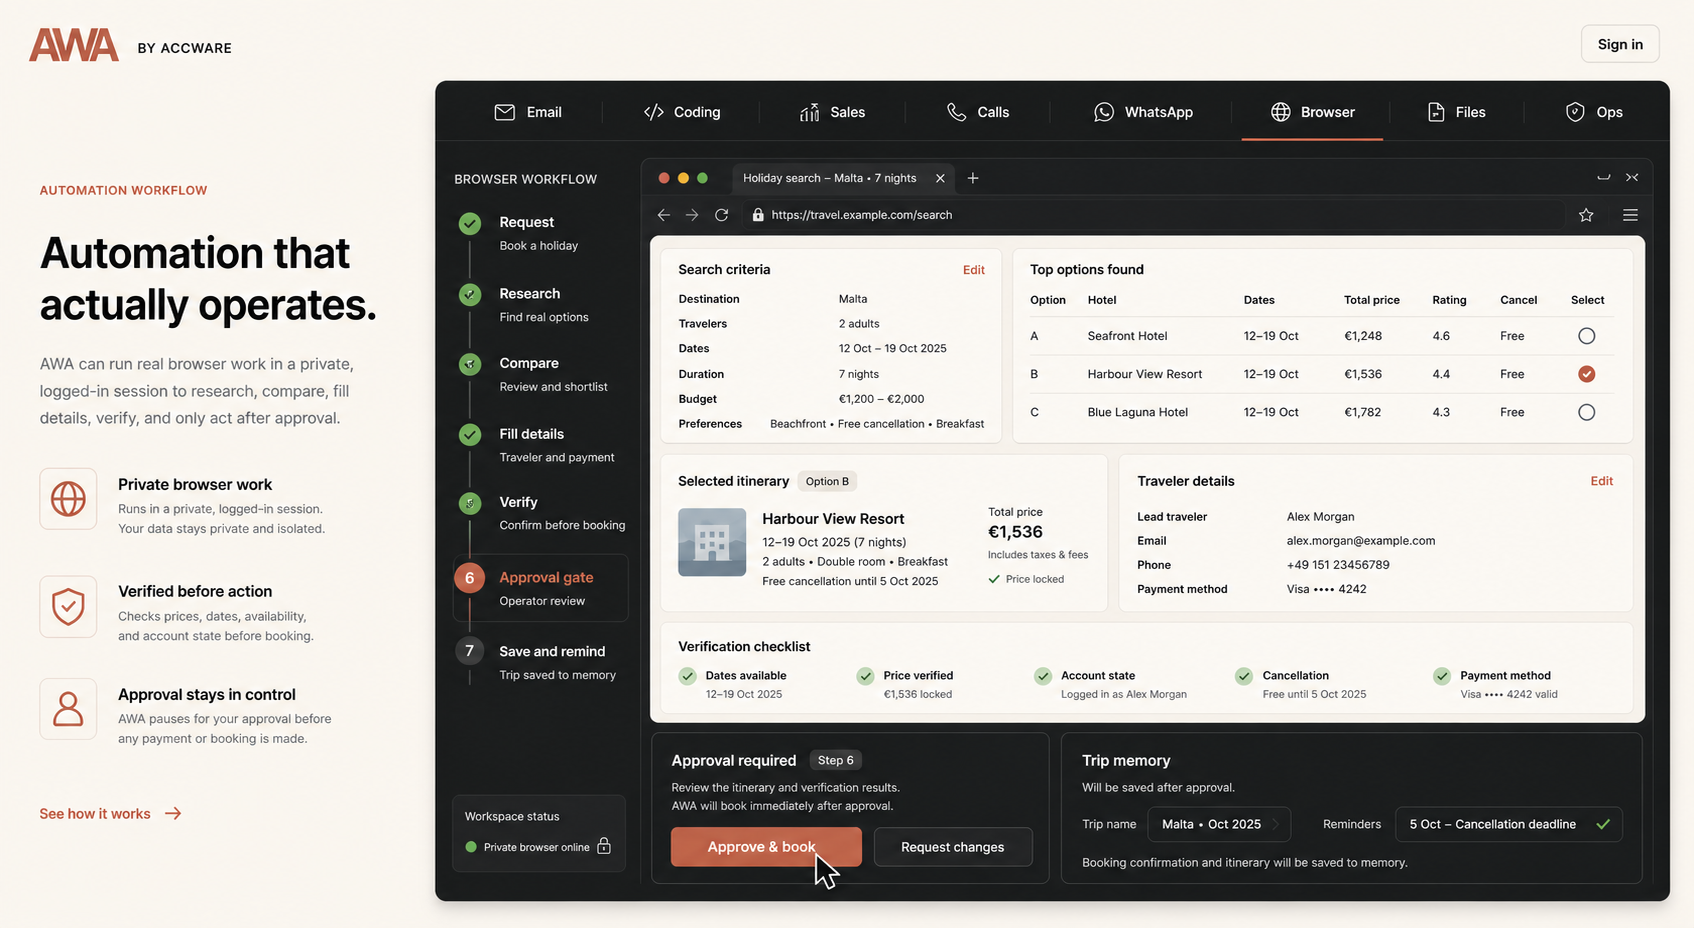Image resolution: width=1694 pixels, height=928 pixels.
Task: Open the browser hamburger menu
Action: coord(1630,215)
